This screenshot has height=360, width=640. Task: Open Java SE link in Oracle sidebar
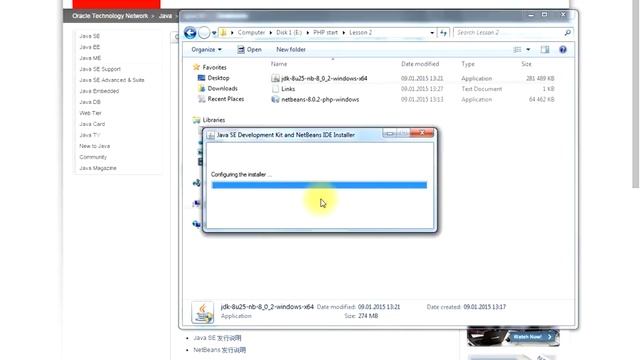pyautogui.click(x=89, y=36)
